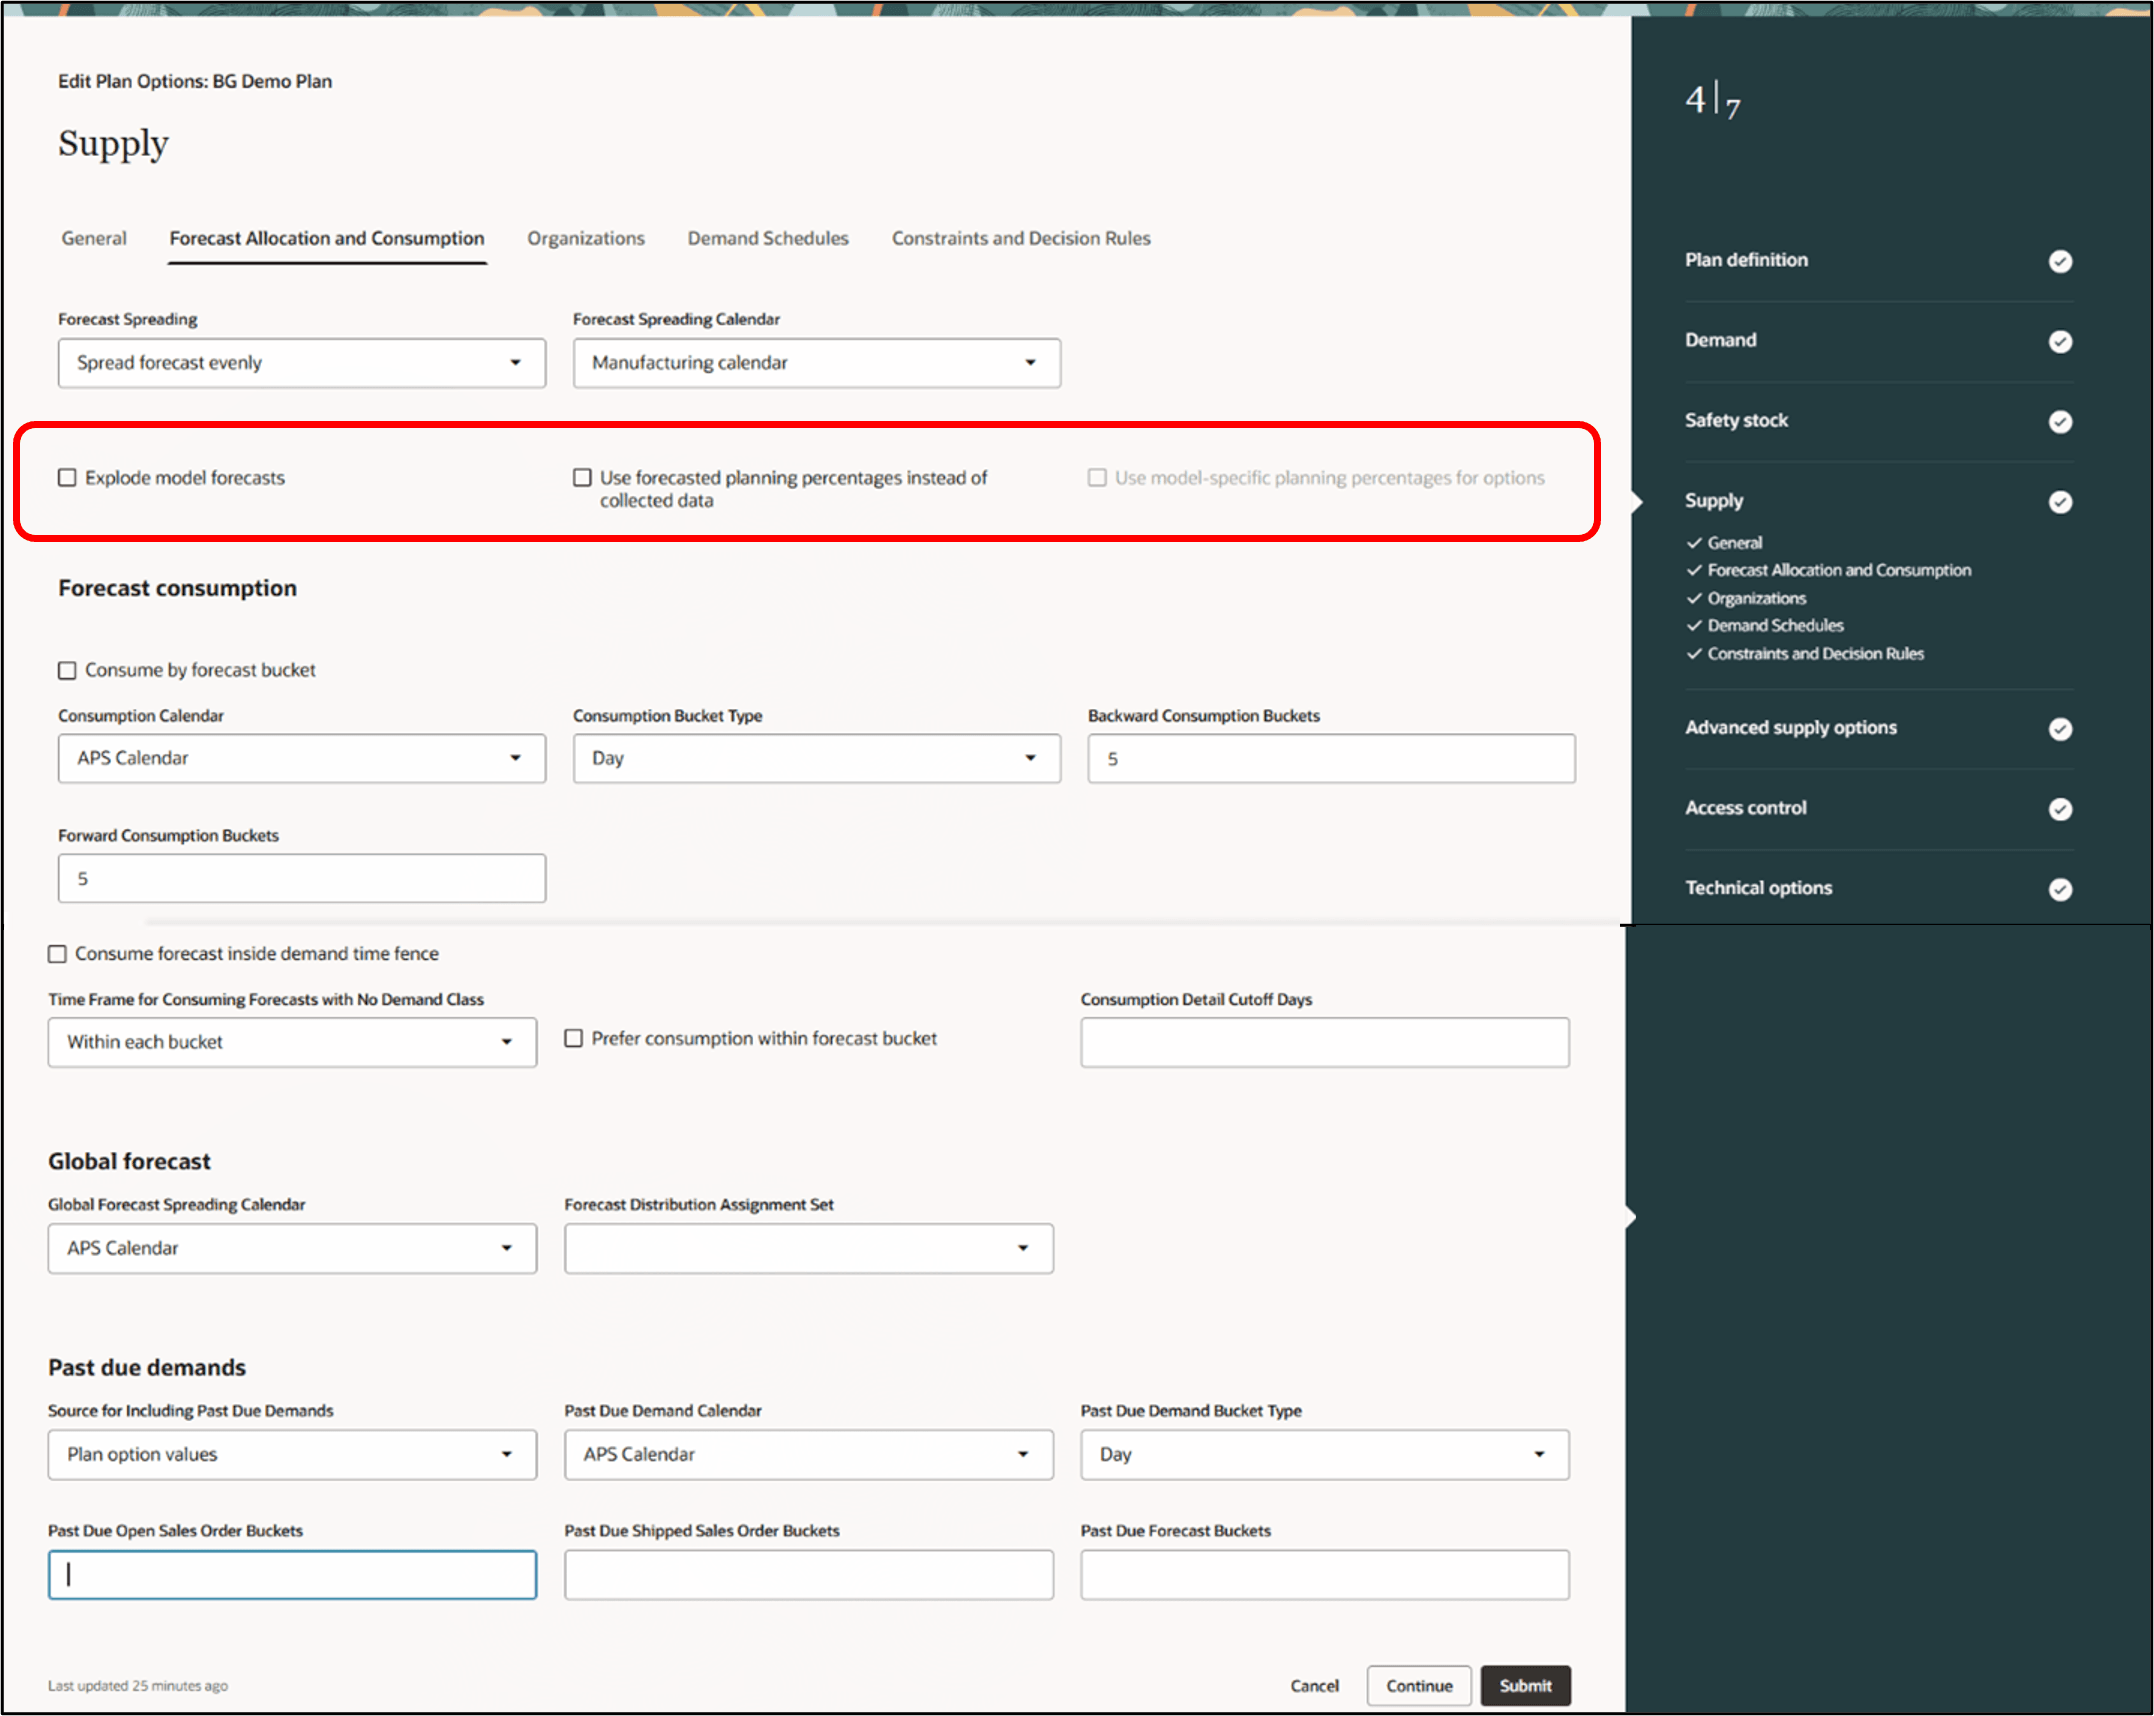Screen dimensions: 2154x1716
Task: Click the Plan definition checkmark icon
Action: (x=2059, y=261)
